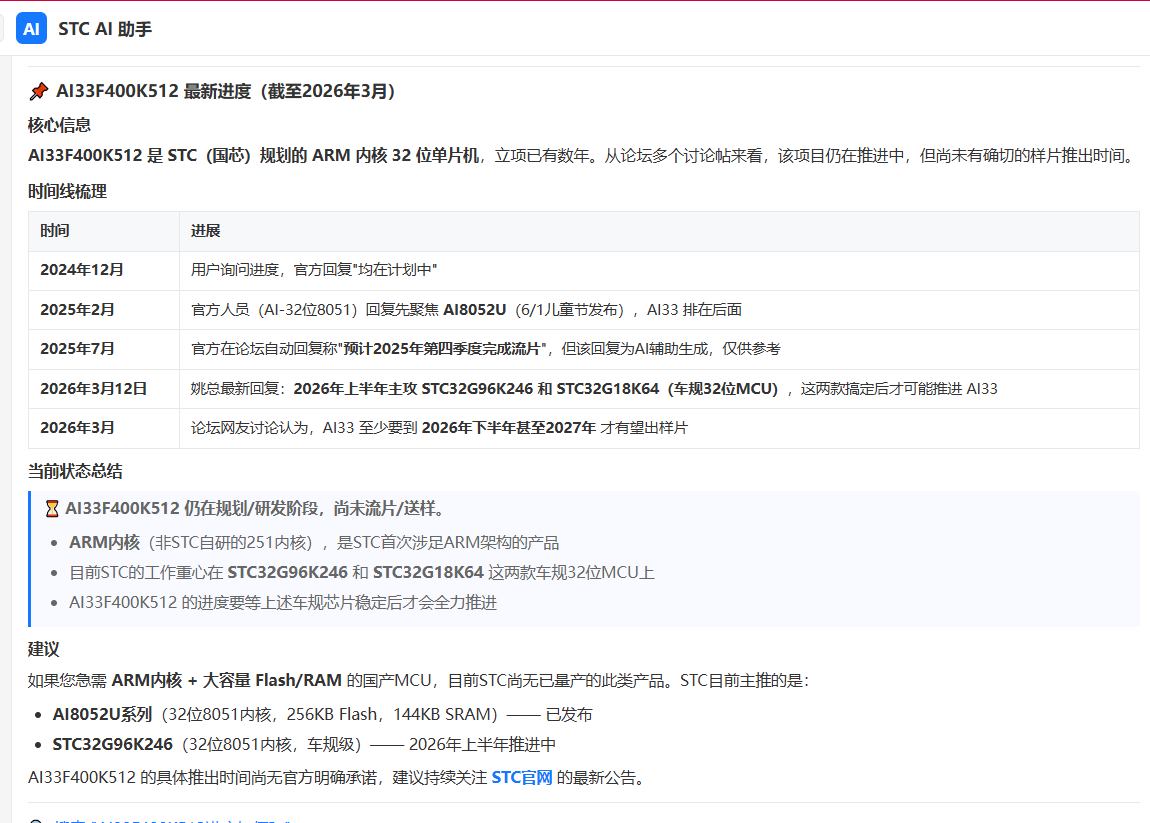1150x823 pixels.
Task: Click the cell starting 姚总最新回复
Action: coord(659,389)
